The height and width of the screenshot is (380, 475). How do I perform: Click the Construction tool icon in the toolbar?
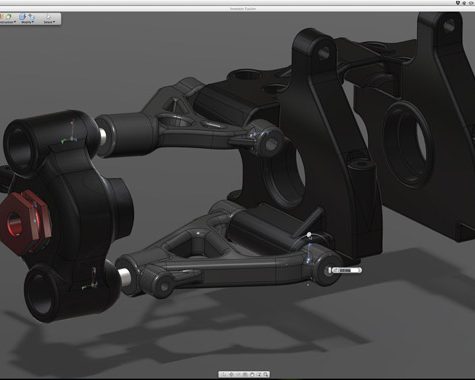pos(7,16)
